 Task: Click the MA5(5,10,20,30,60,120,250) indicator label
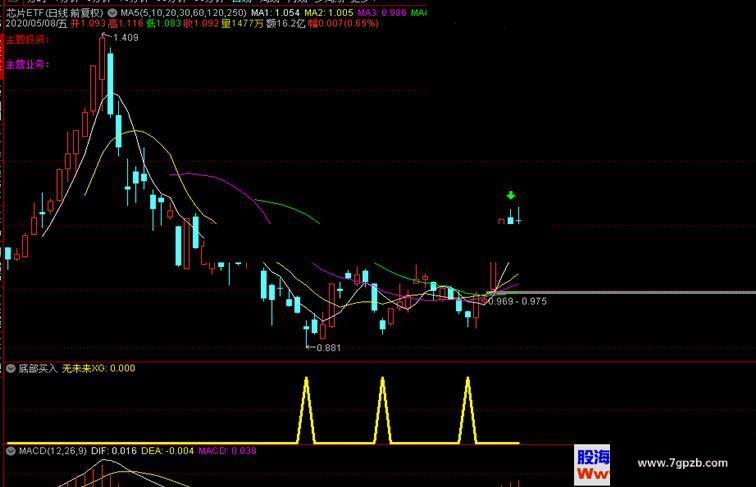[183, 13]
